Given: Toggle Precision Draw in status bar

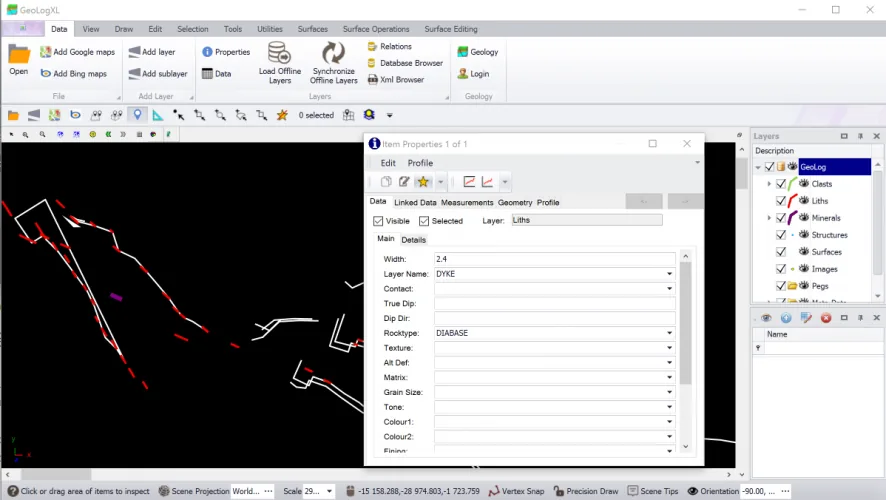Looking at the screenshot, I should click(586, 491).
